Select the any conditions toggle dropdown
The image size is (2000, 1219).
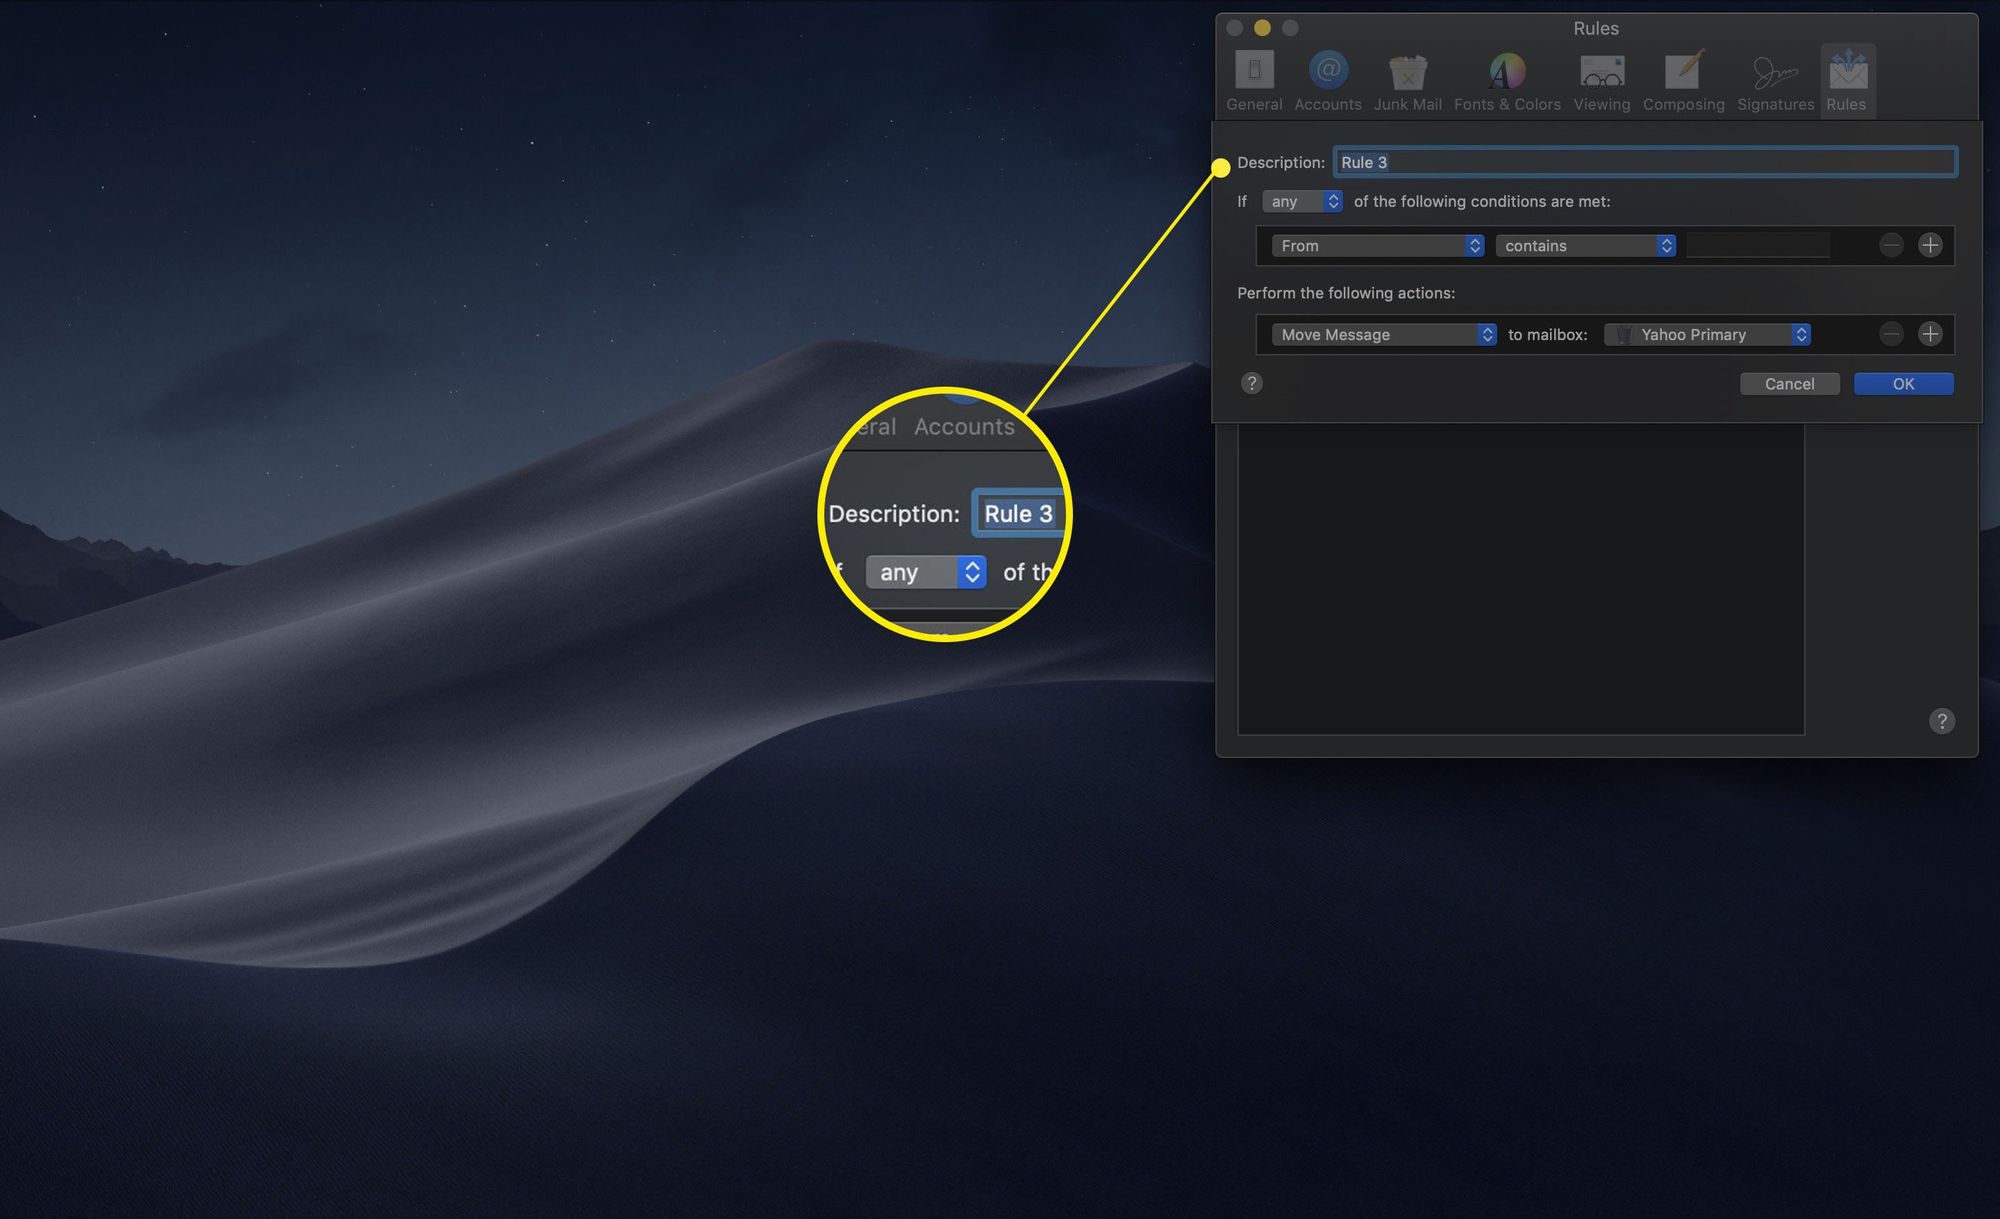click(1299, 200)
